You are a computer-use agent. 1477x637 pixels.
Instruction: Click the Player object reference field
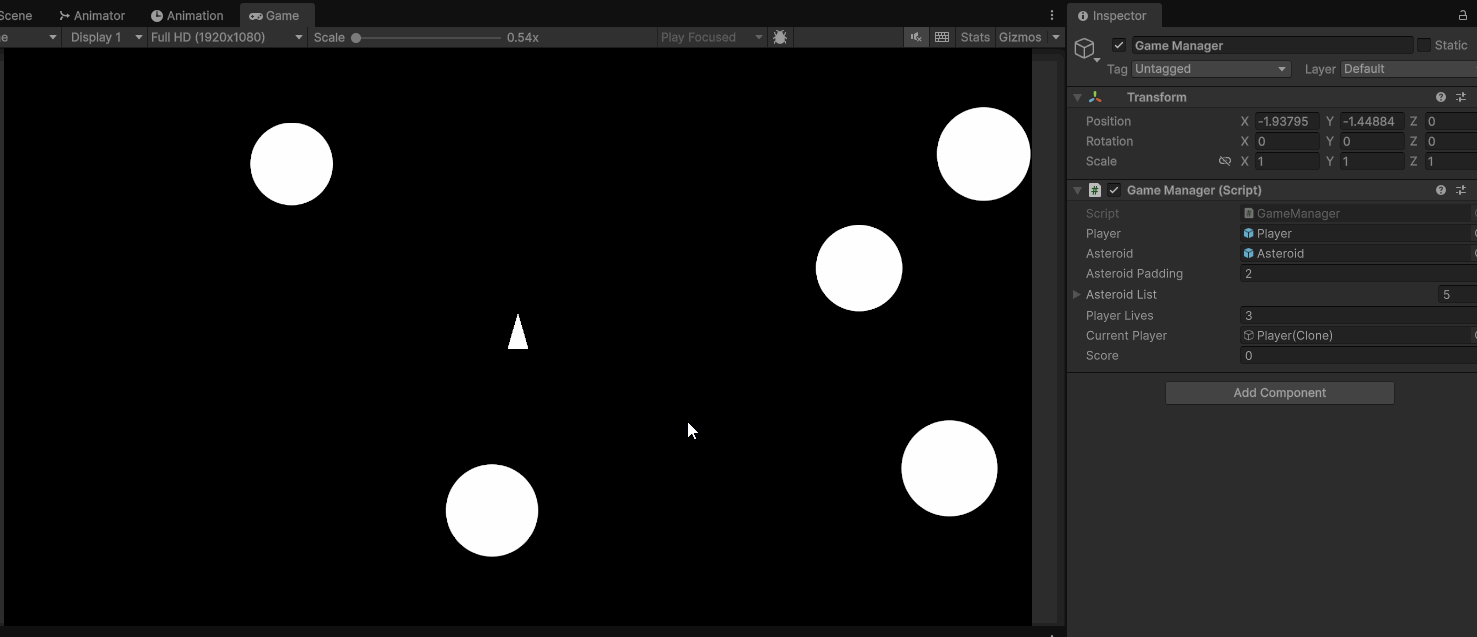1358,233
